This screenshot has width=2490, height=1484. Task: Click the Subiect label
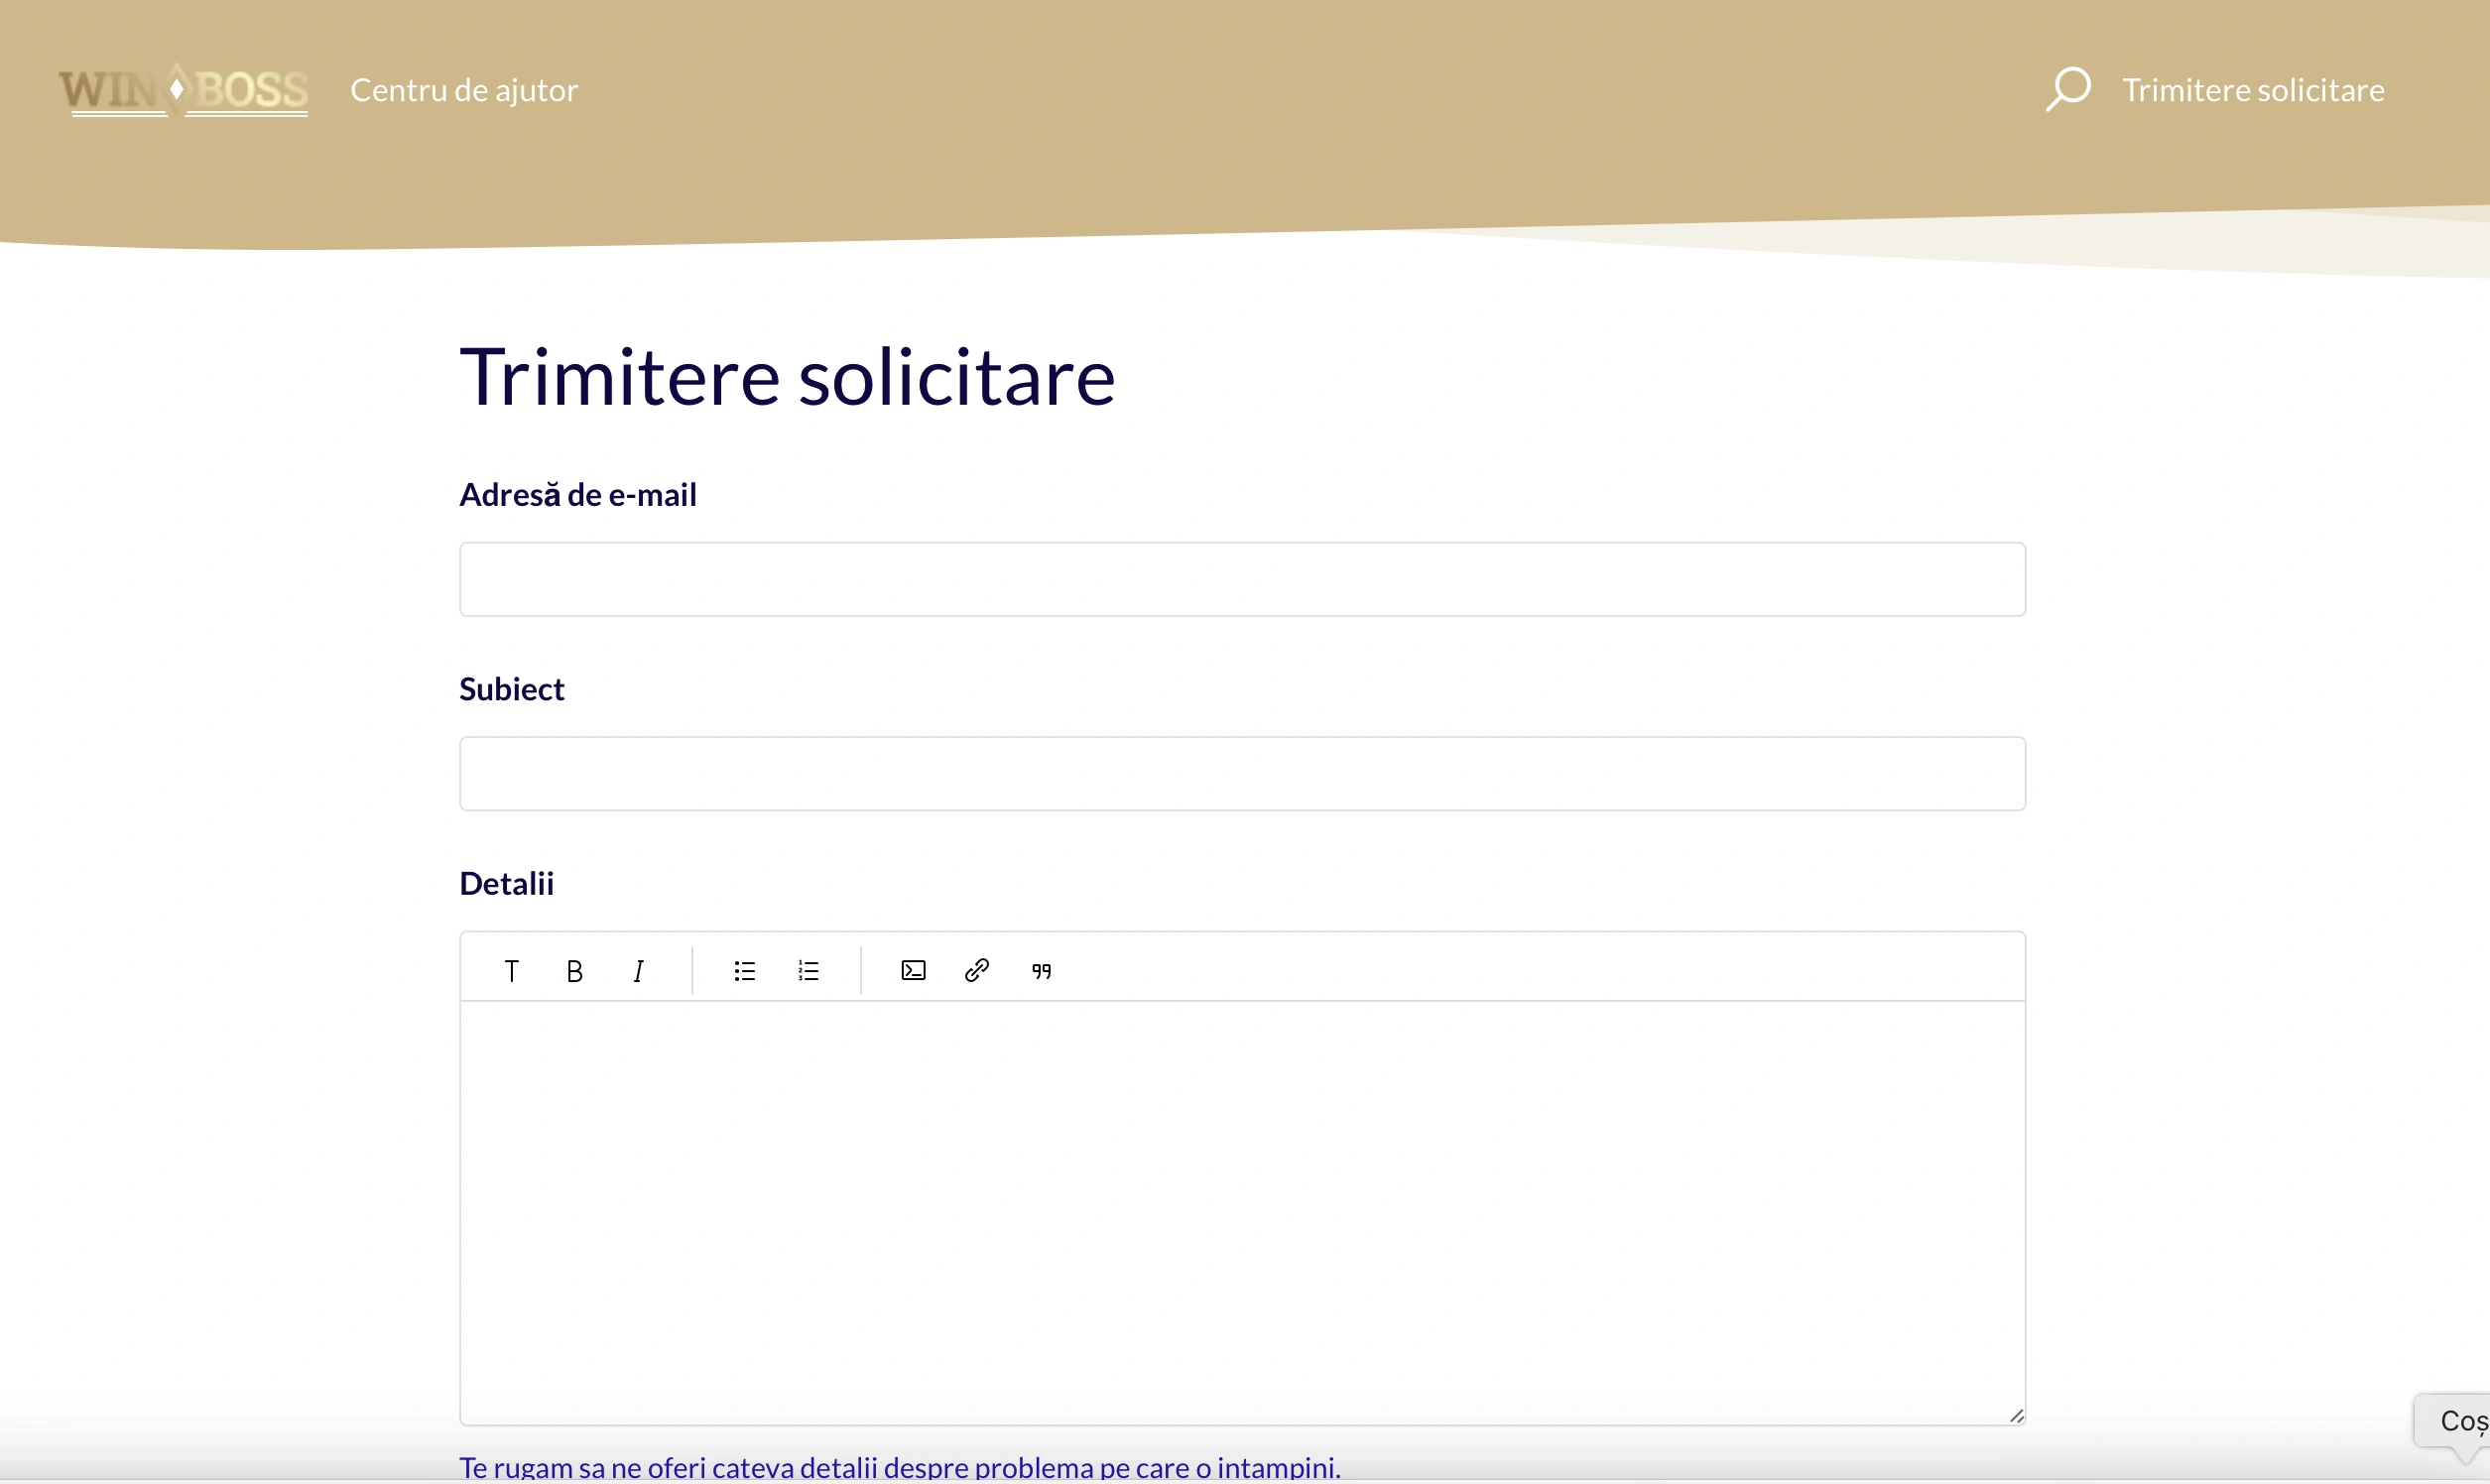point(511,689)
